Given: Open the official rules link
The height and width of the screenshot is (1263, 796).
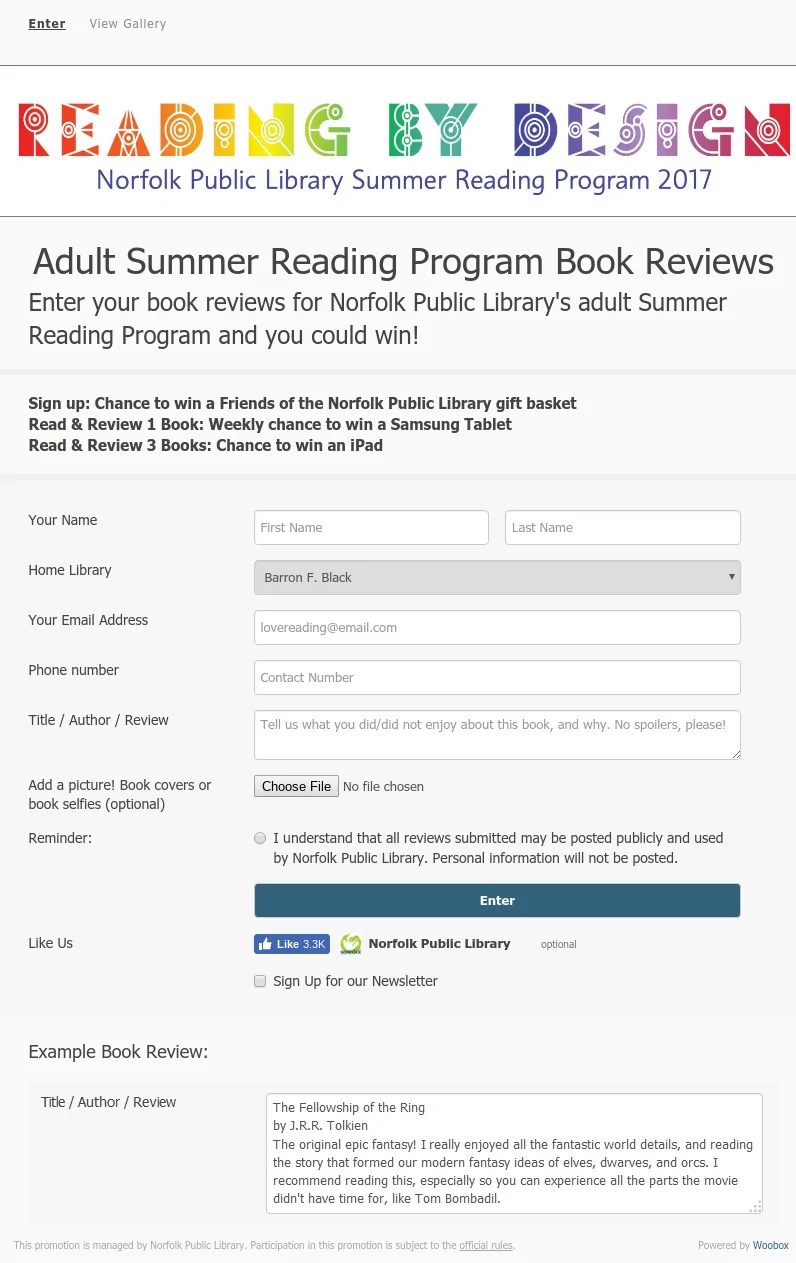Looking at the screenshot, I should (x=485, y=1245).
